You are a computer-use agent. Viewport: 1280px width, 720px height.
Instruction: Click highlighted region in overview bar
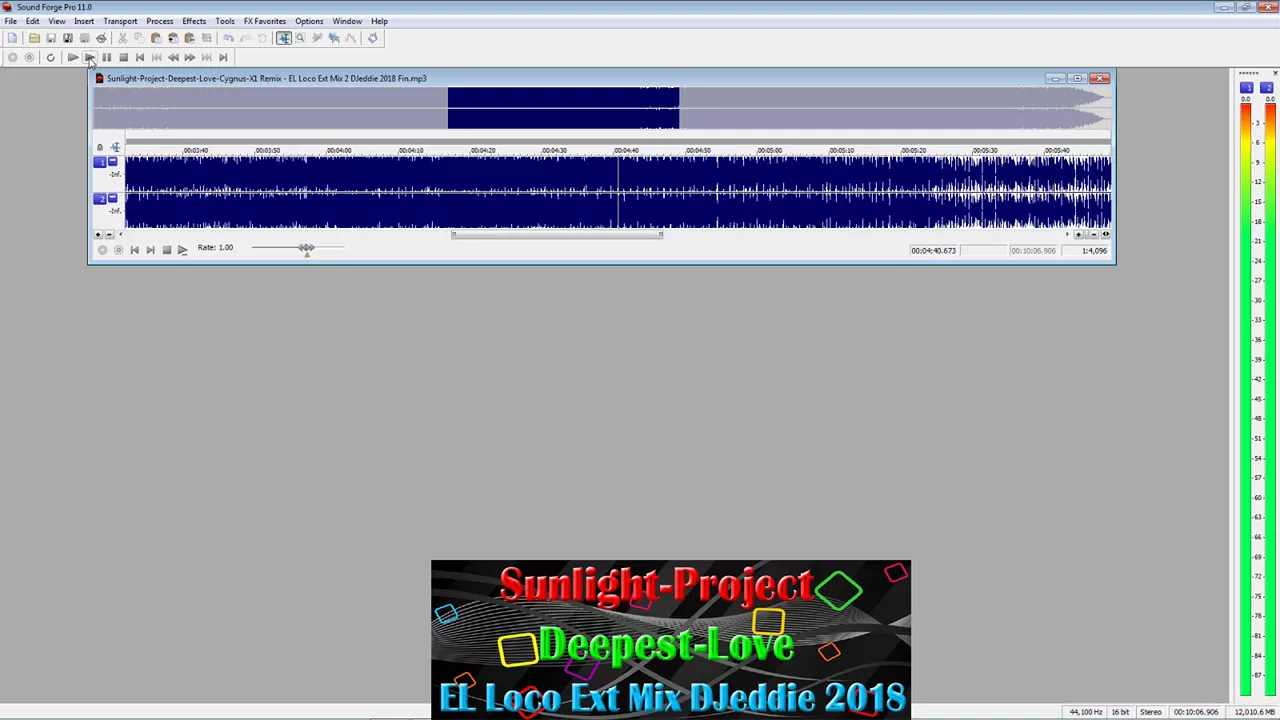coord(563,108)
